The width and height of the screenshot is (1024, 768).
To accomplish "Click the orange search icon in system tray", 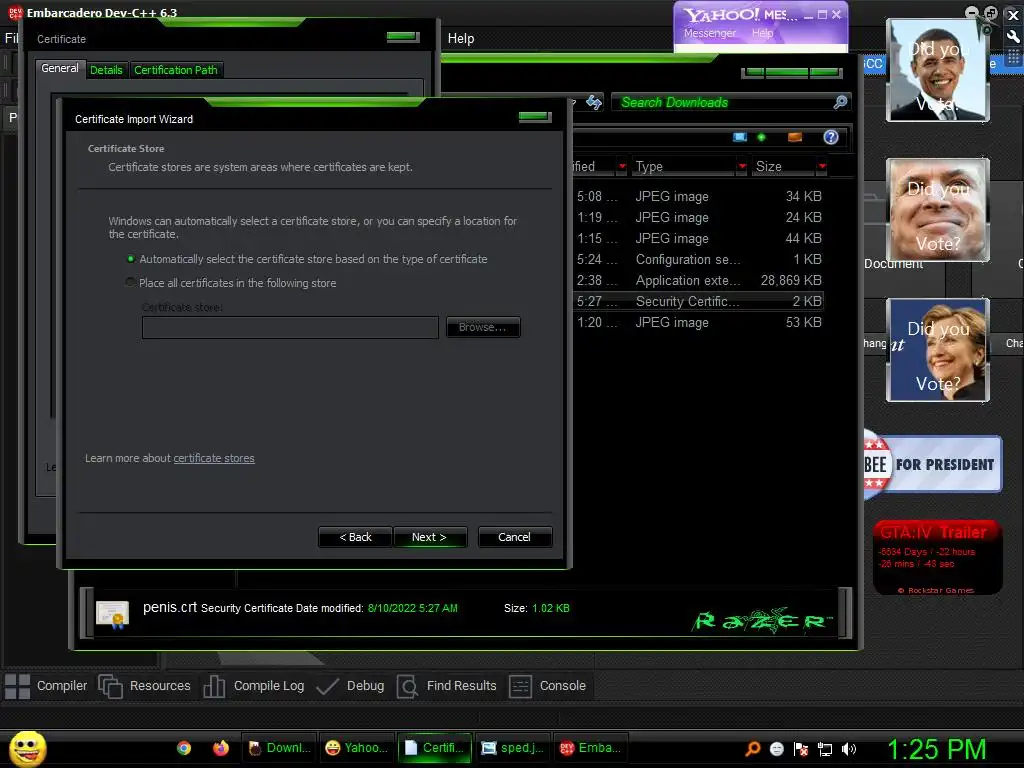I will 753,748.
